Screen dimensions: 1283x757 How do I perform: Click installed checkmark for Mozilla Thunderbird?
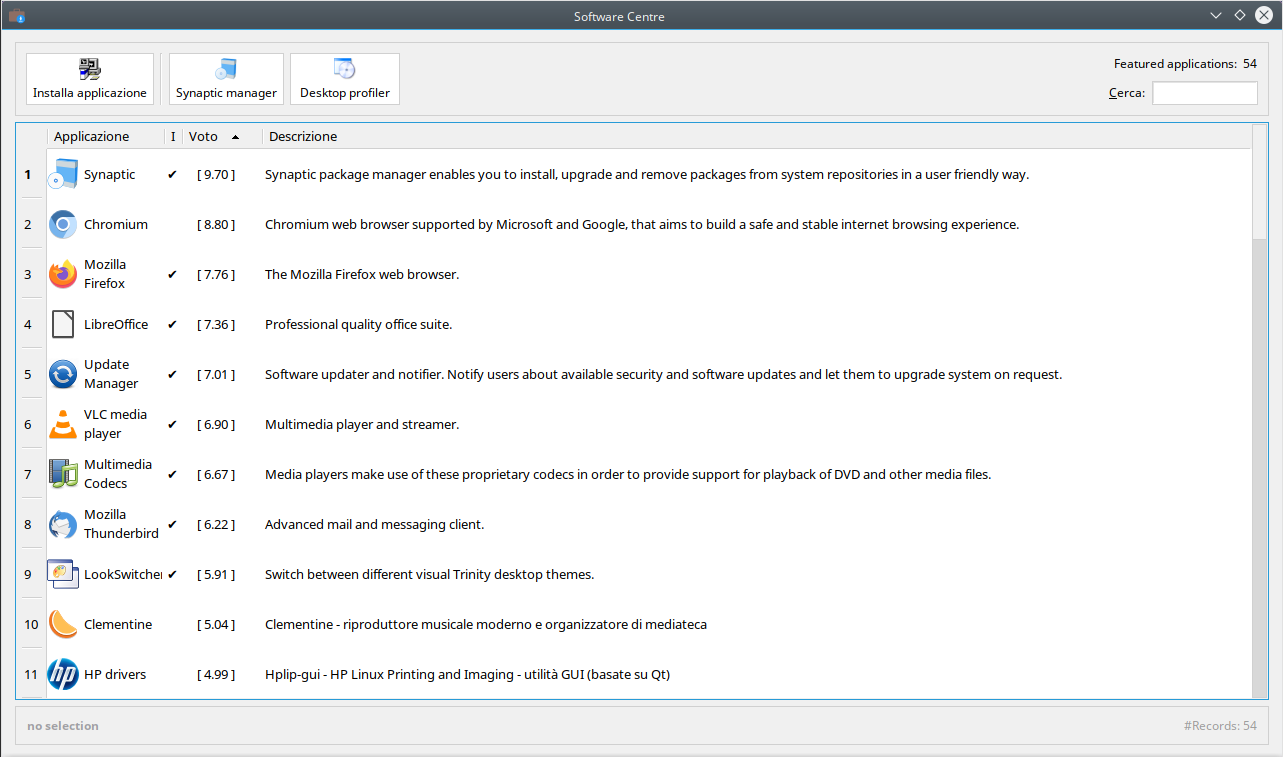(x=172, y=524)
